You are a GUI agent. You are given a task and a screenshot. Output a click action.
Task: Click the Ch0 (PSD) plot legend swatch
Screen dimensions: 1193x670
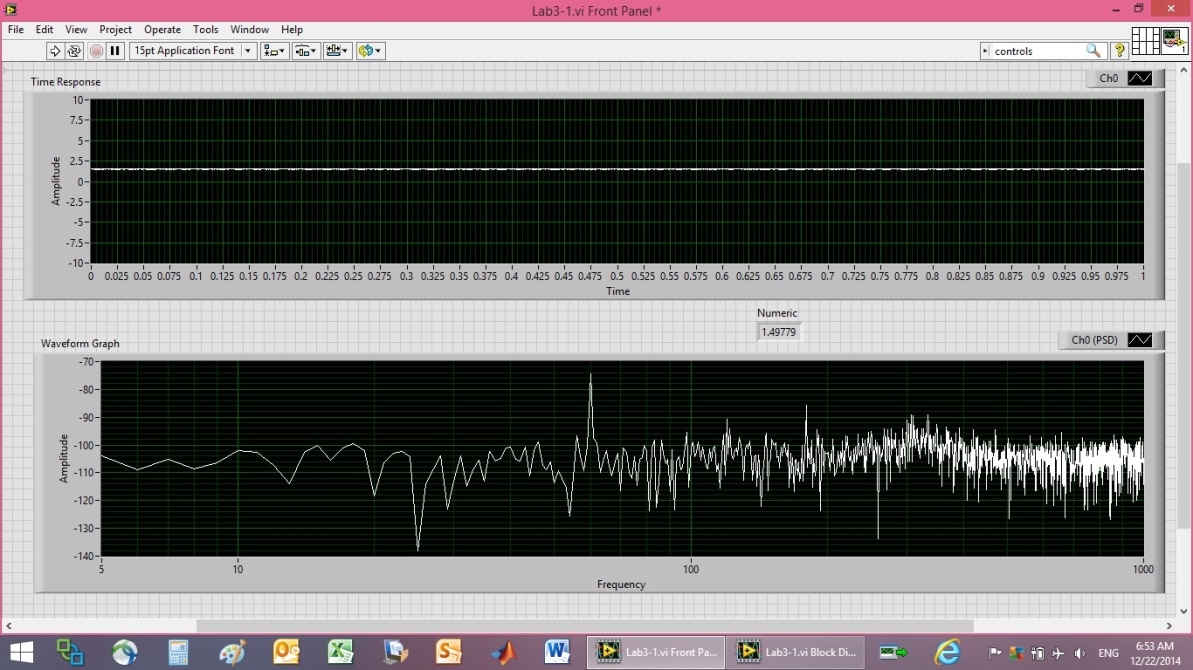[1140, 340]
